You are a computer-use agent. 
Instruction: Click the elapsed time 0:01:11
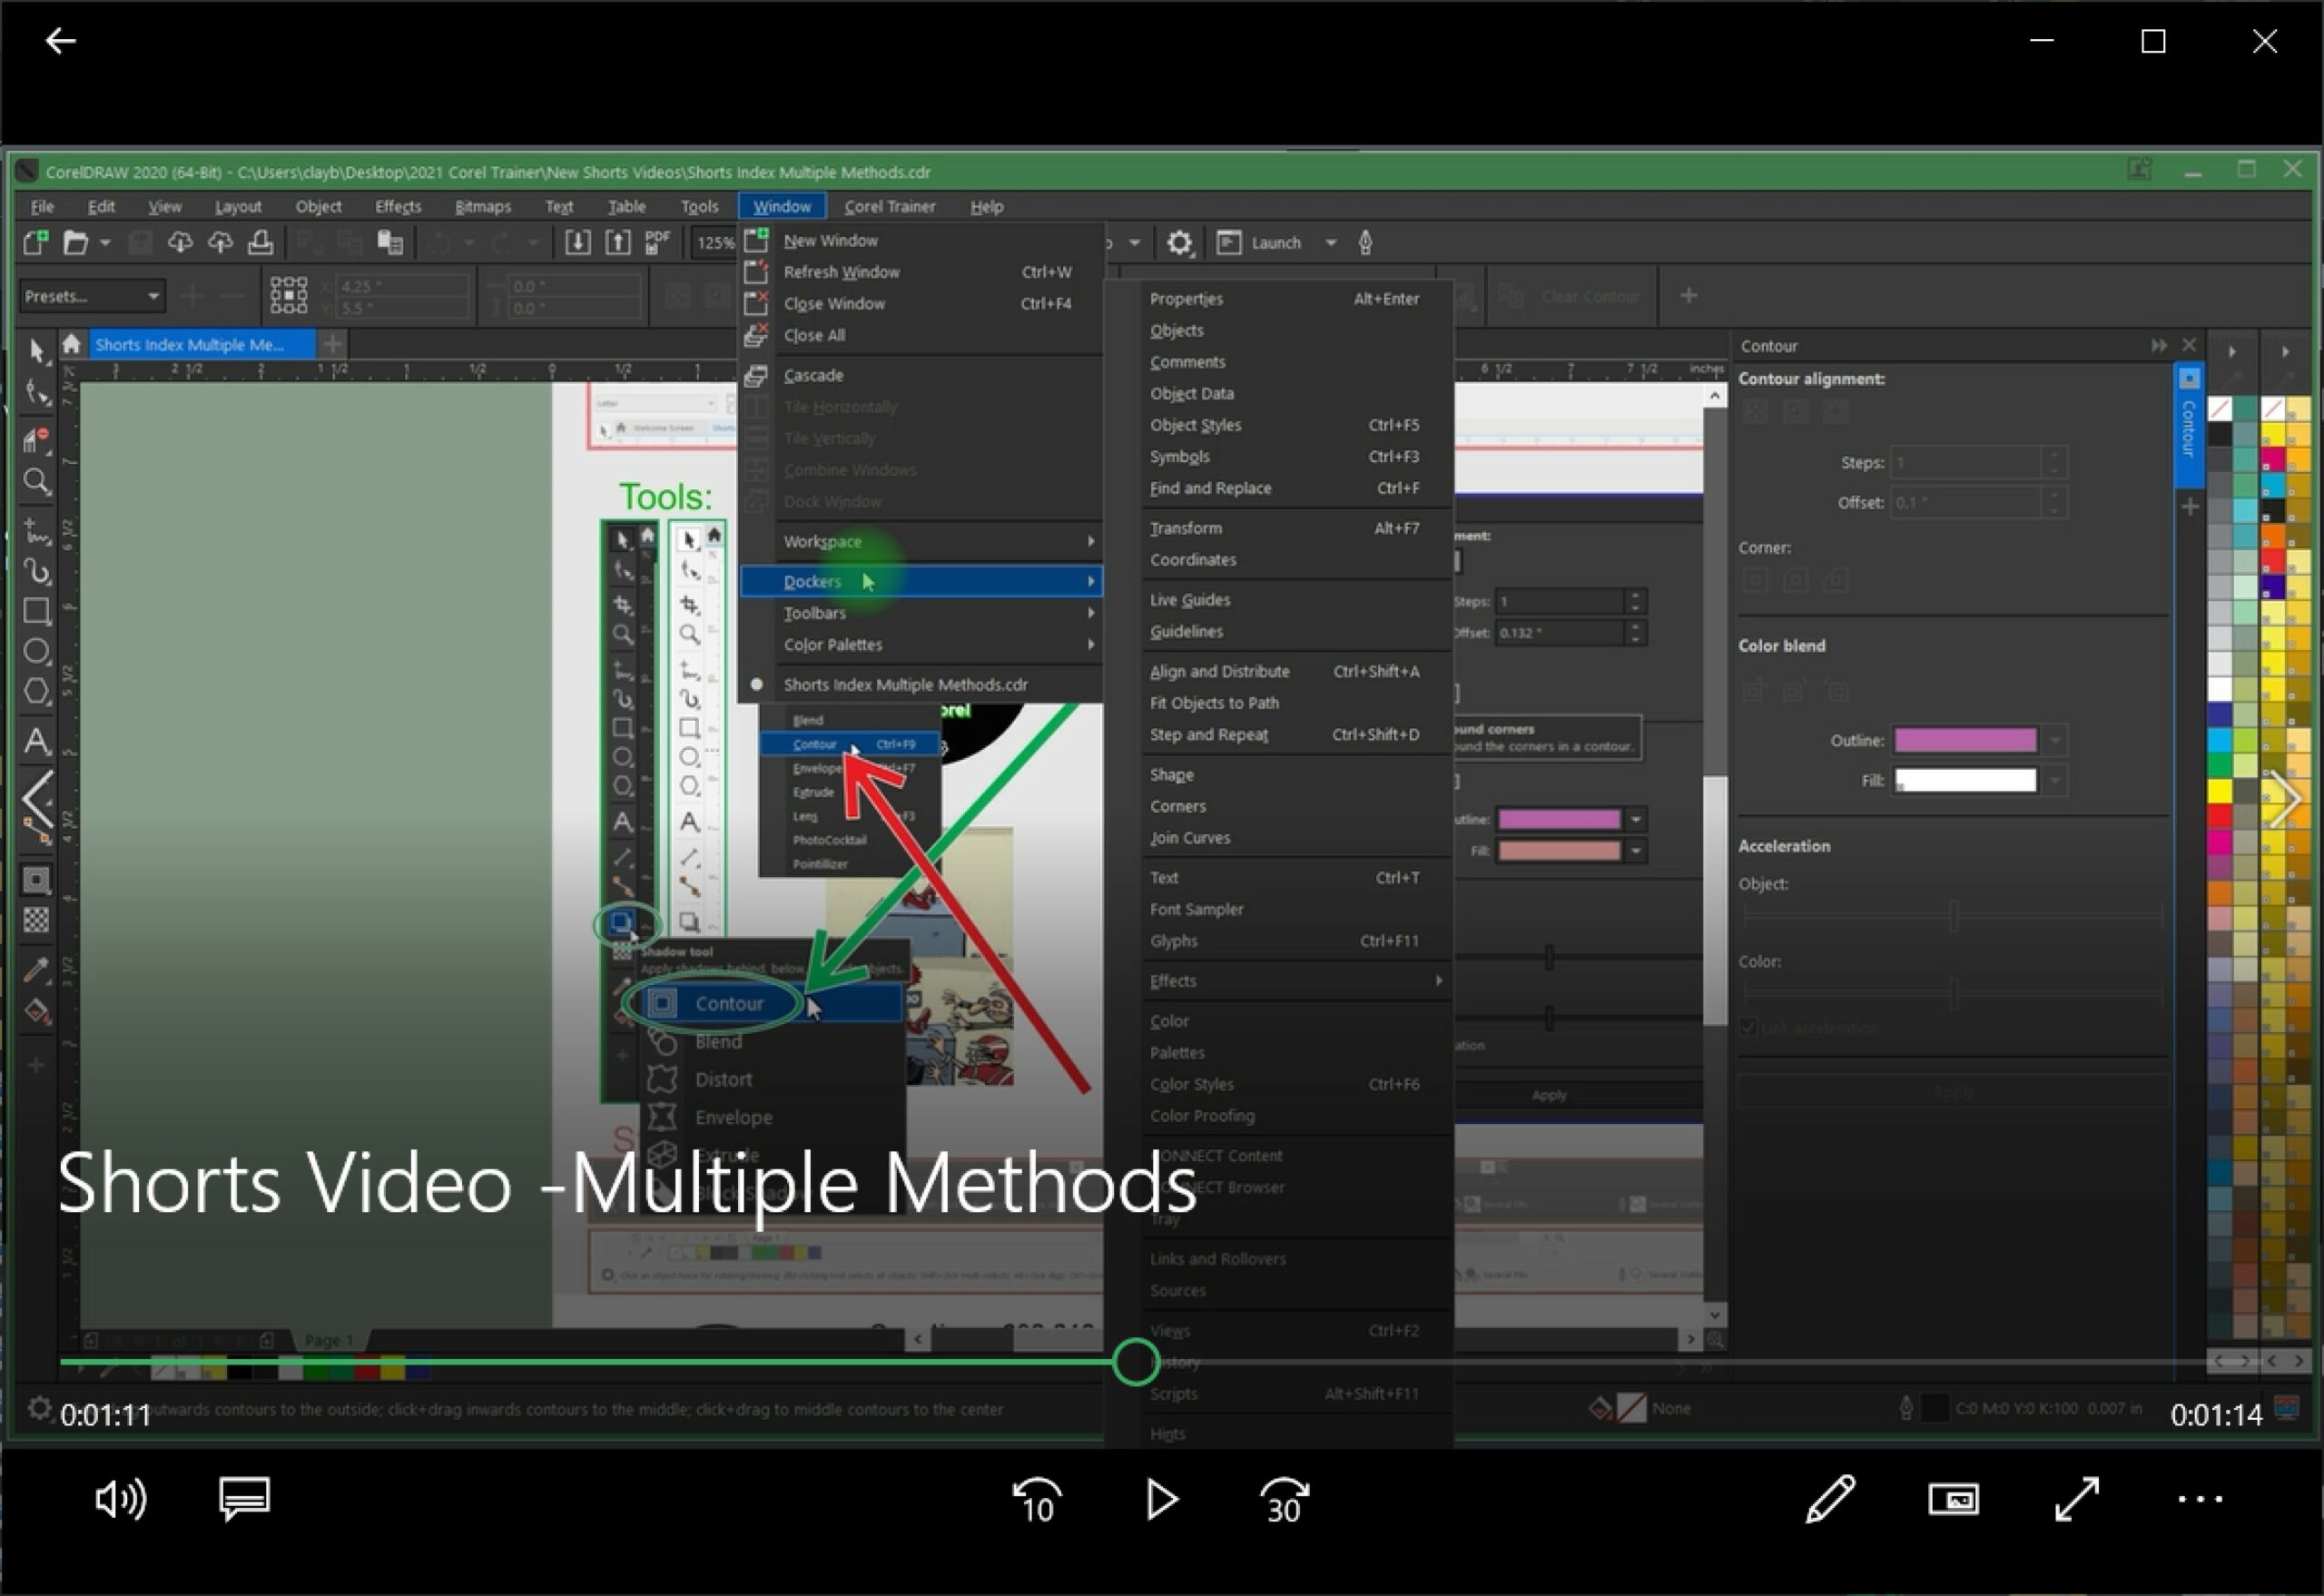pos(106,1415)
